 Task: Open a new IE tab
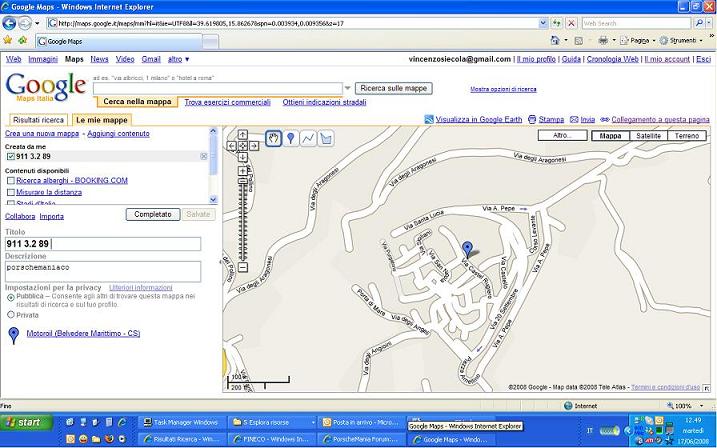click(210, 42)
